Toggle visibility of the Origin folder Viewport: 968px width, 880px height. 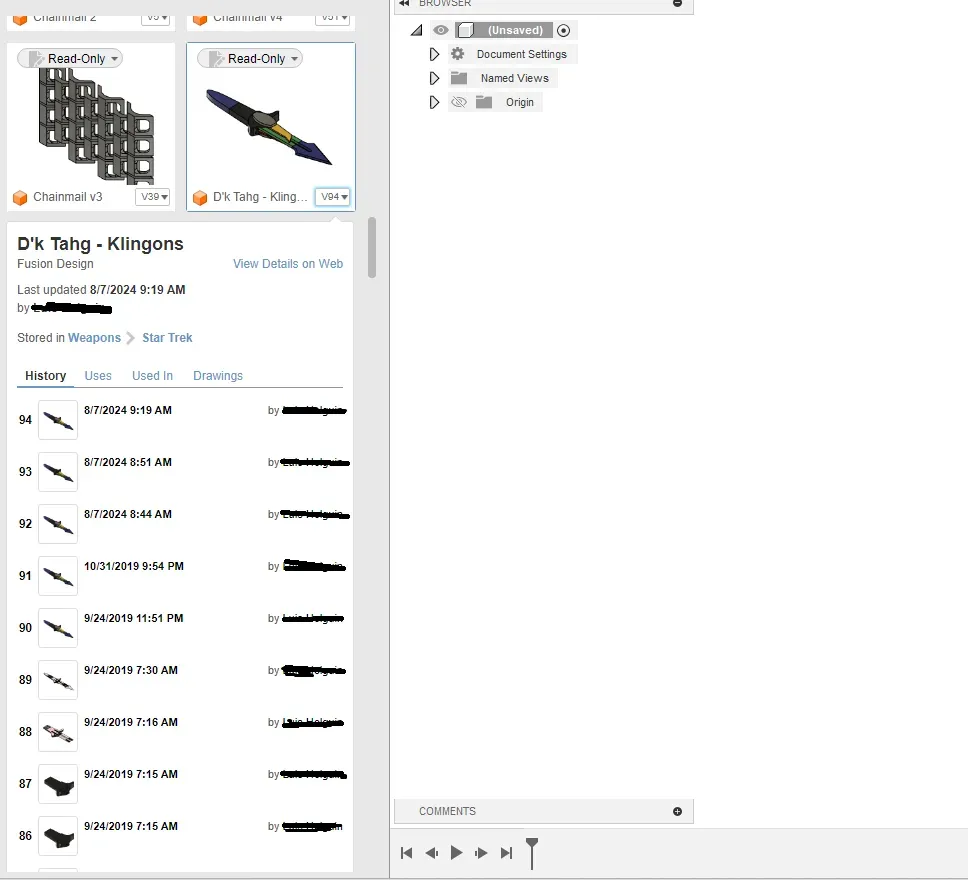pyautogui.click(x=459, y=102)
